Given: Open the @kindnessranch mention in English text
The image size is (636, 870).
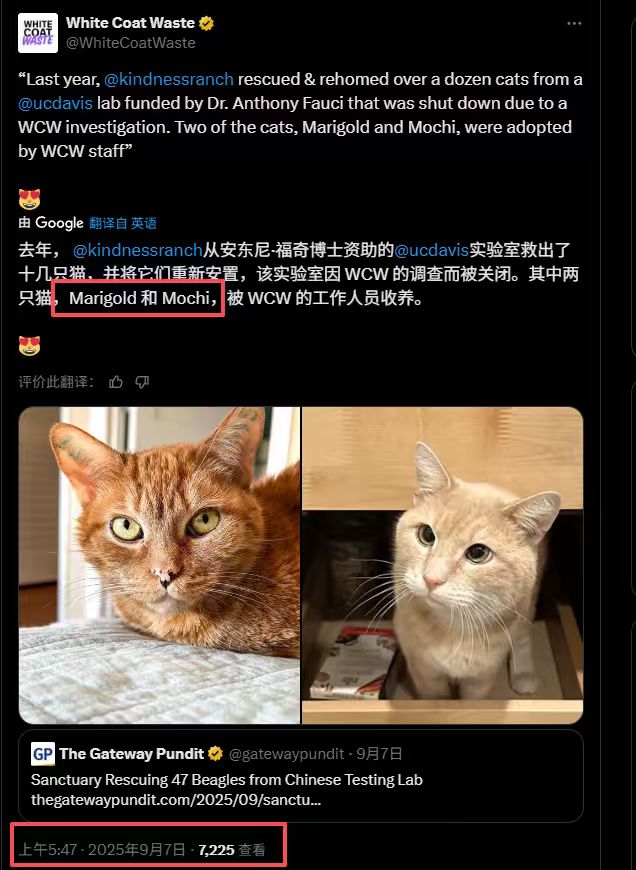Looking at the screenshot, I should [169, 79].
